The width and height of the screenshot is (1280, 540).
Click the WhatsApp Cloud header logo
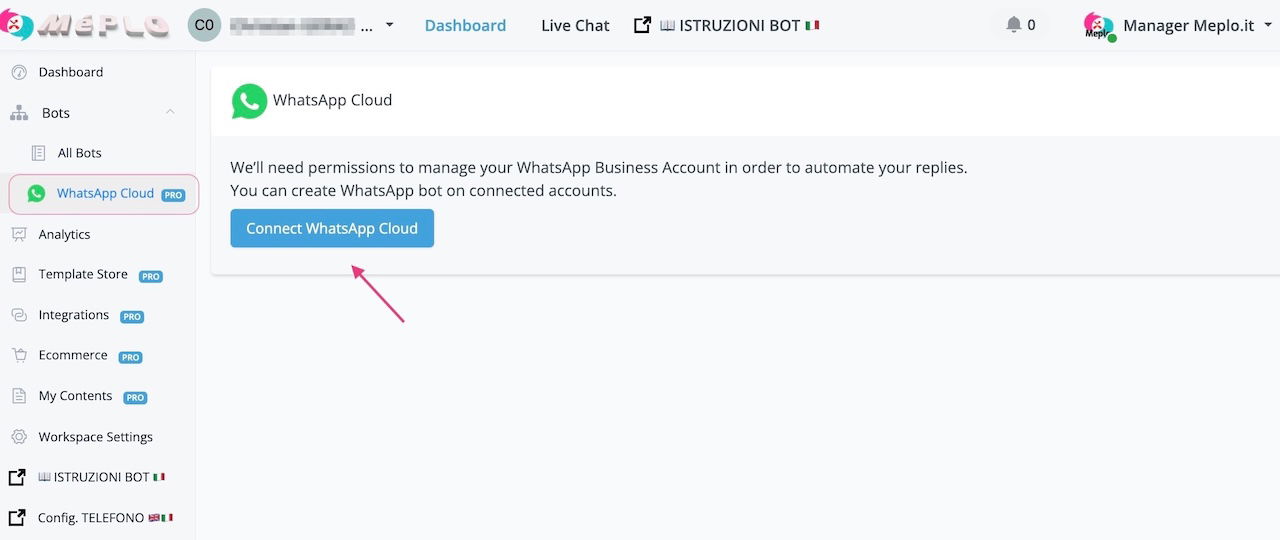tap(249, 101)
